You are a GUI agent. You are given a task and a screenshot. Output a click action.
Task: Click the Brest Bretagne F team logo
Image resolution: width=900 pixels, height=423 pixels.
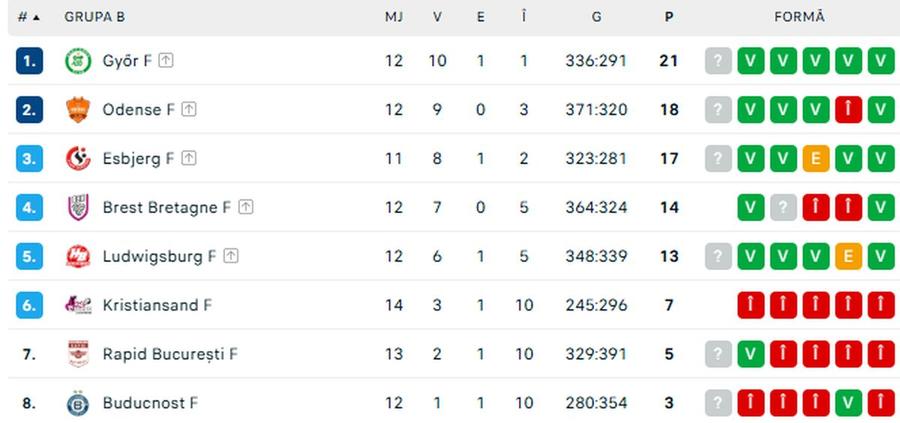(78, 207)
